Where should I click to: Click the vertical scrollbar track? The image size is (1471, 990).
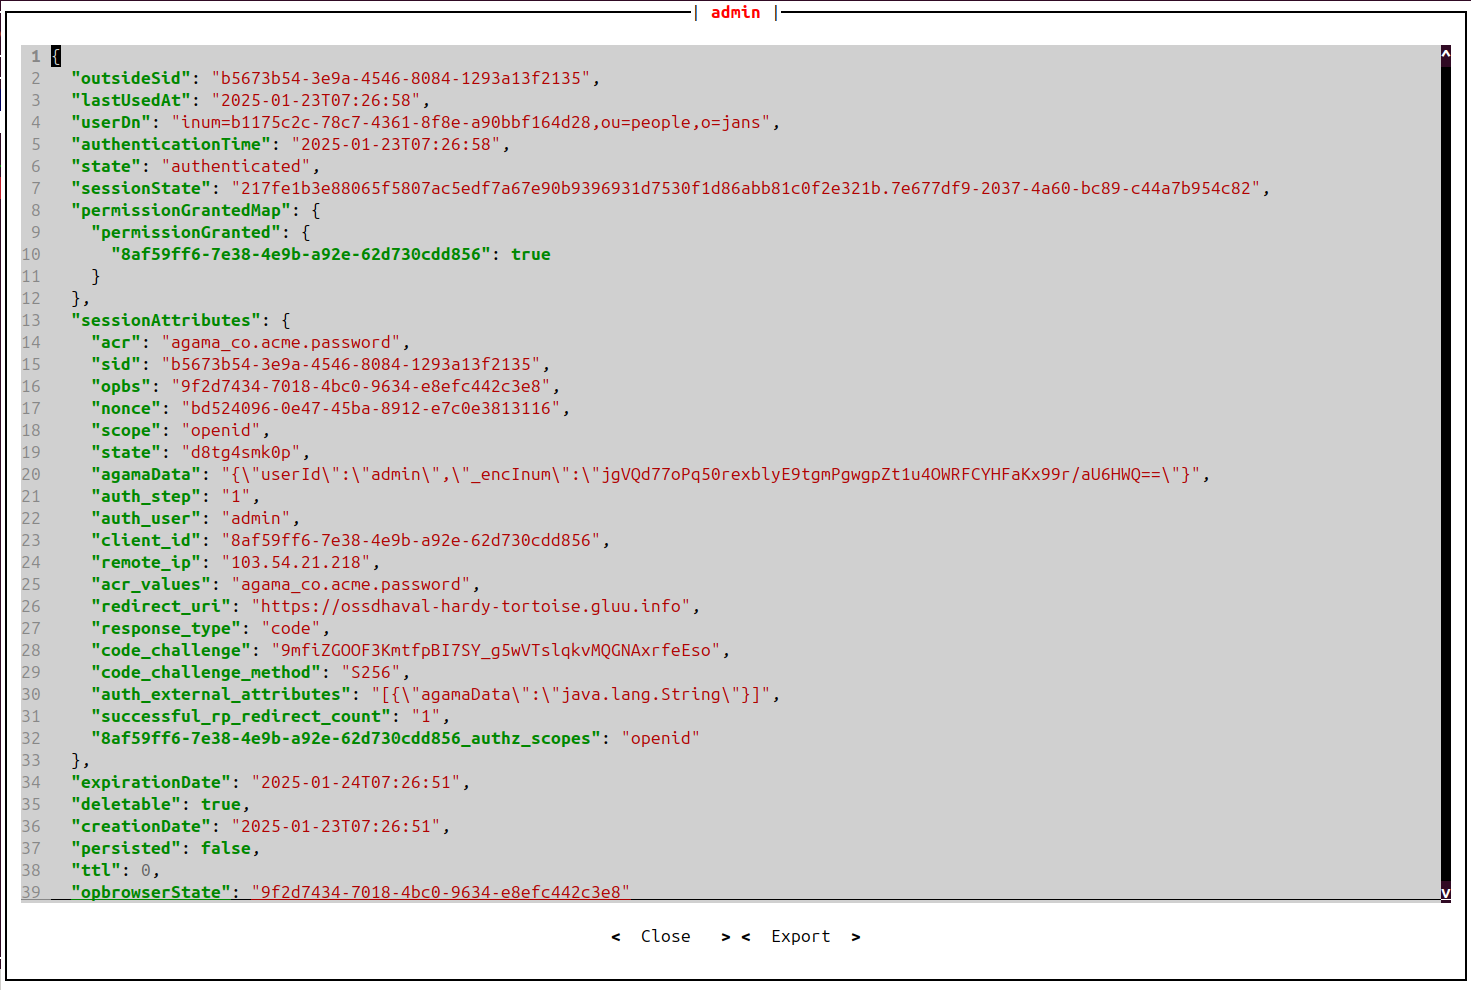(x=1445, y=470)
